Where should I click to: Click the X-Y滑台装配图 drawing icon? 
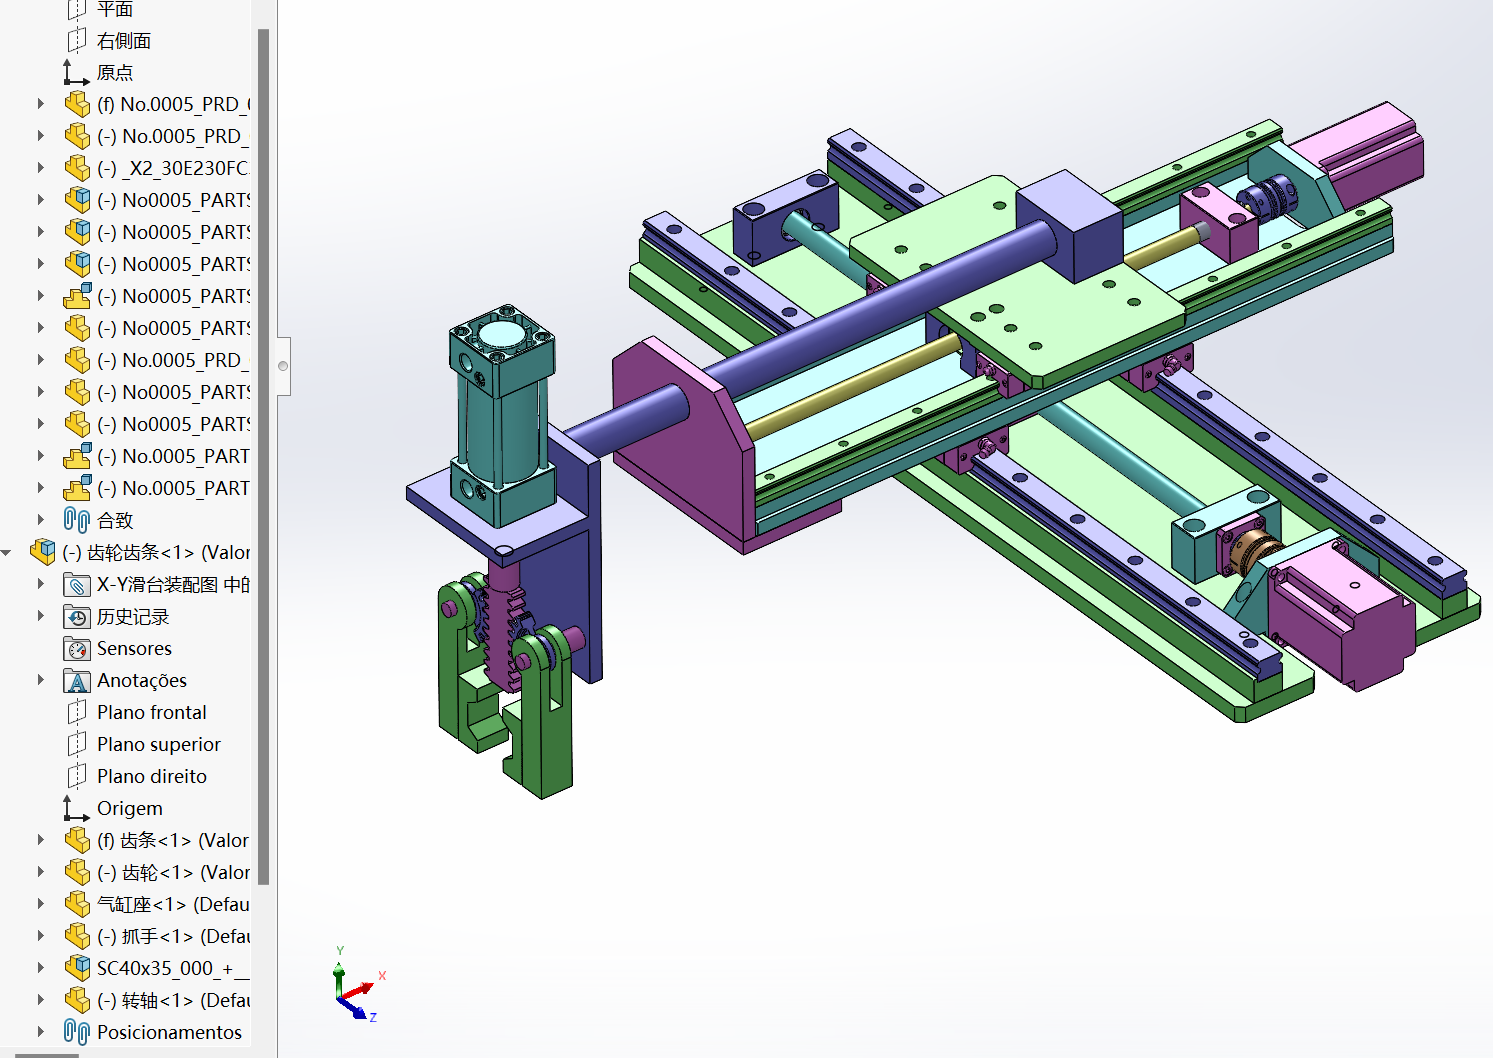[x=77, y=585]
